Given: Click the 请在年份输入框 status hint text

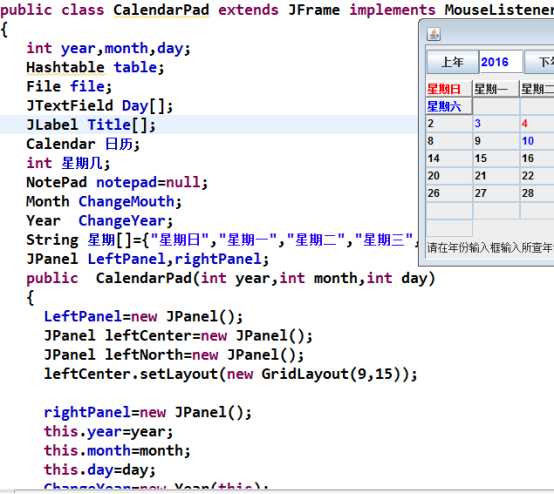Looking at the screenshot, I should (x=490, y=248).
